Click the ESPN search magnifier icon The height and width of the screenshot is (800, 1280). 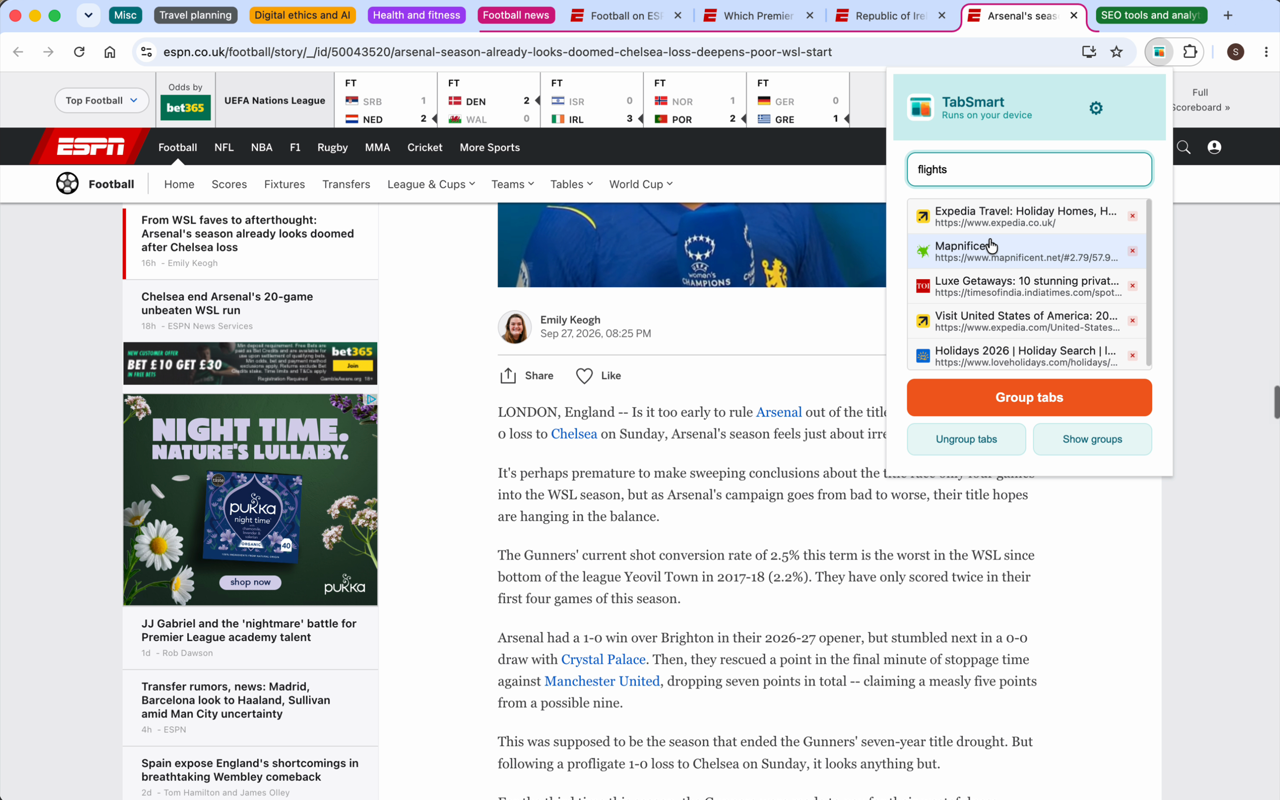pyautogui.click(x=1184, y=147)
